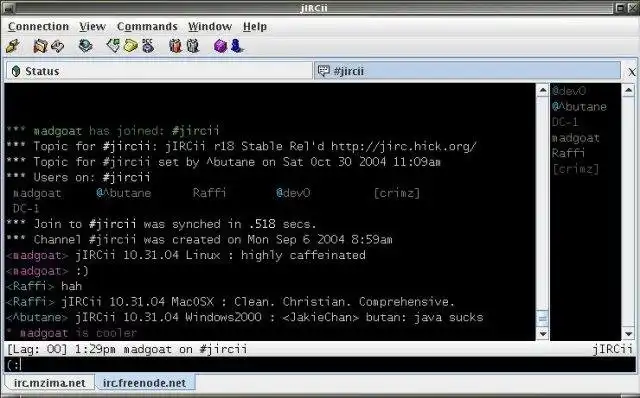Image resolution: width=640 pixels, height=398 pixels.
Task: Click chat scrollbar up arrow
Action: coord(542,90)
